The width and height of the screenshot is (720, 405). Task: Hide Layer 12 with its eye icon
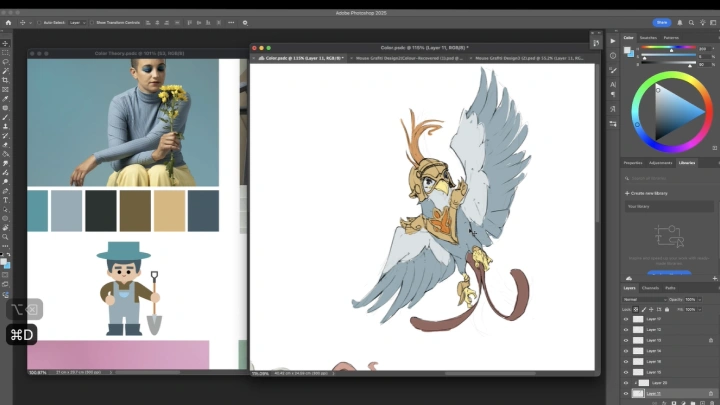coord(626,330)
